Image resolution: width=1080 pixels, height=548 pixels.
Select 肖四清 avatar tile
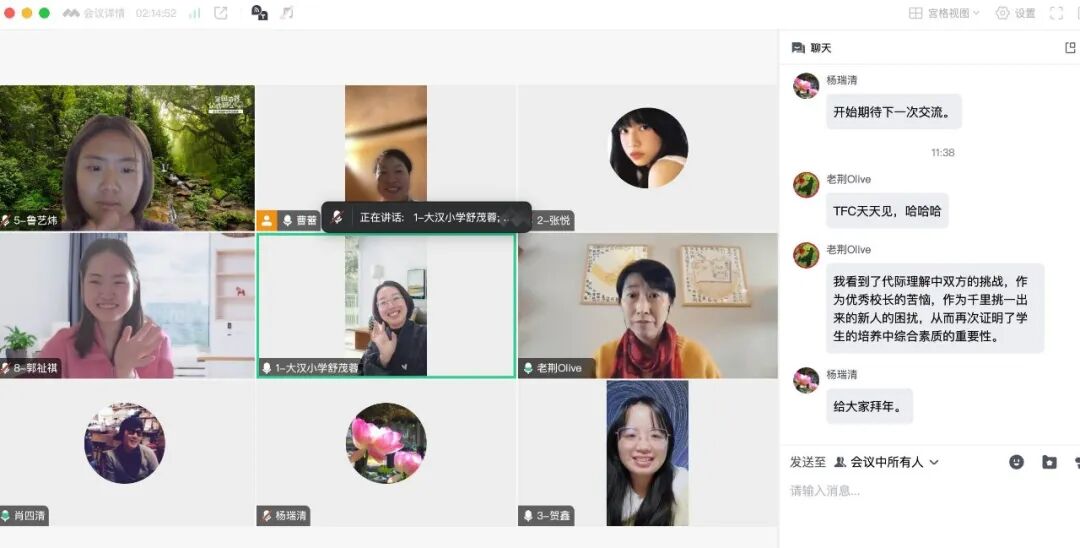click(127, 453)
